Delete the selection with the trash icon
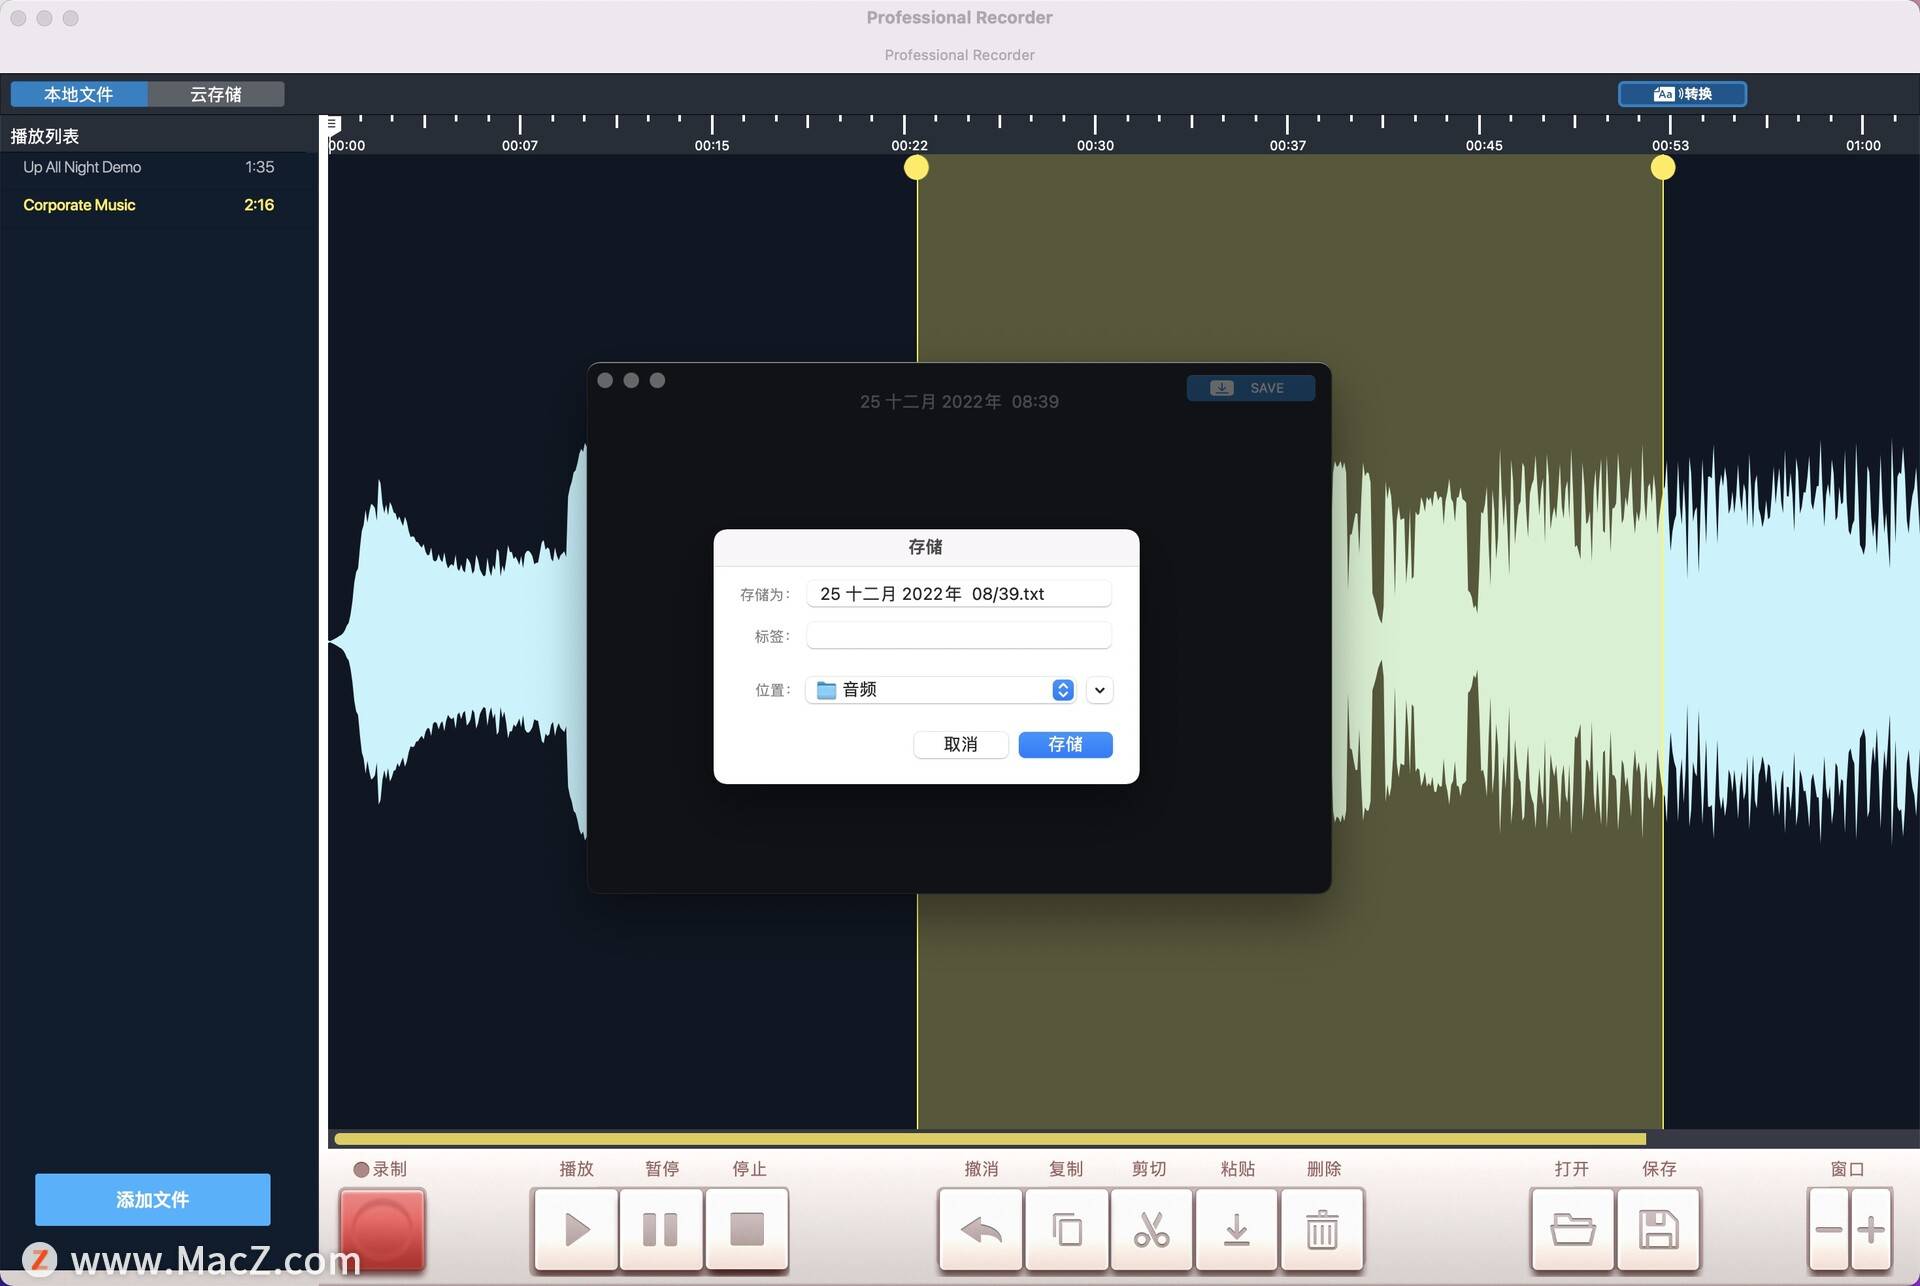Viewport: 1920px width, 1286px height. (1322, 1229)
